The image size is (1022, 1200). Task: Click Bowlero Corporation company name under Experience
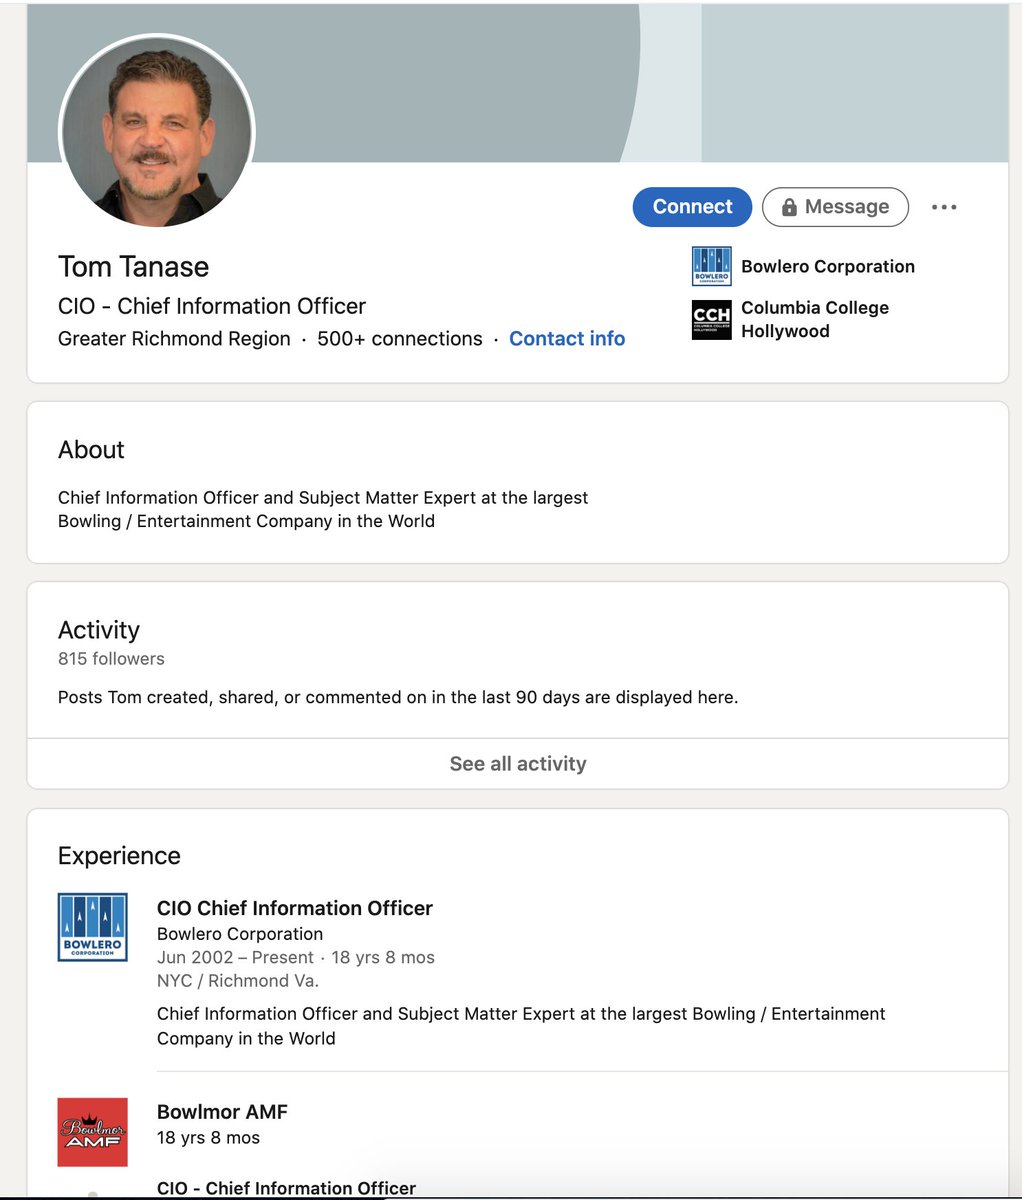[x=240, y=934]
